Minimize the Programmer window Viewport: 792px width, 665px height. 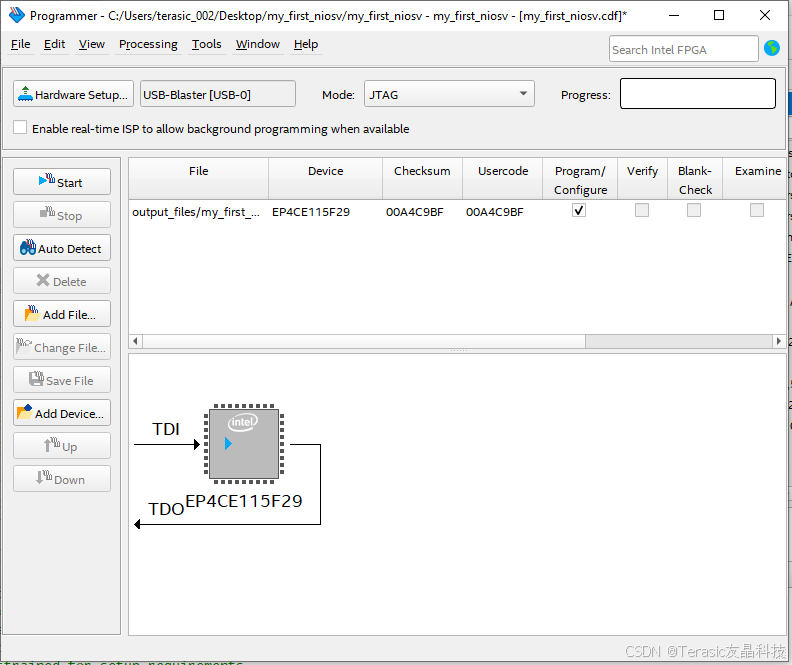coord(674,15)
